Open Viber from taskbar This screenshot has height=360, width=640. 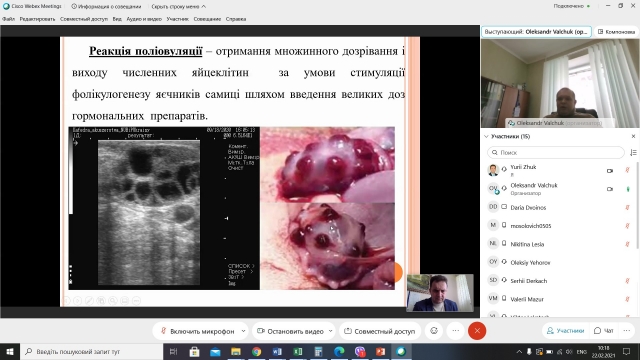pos(360,351)
